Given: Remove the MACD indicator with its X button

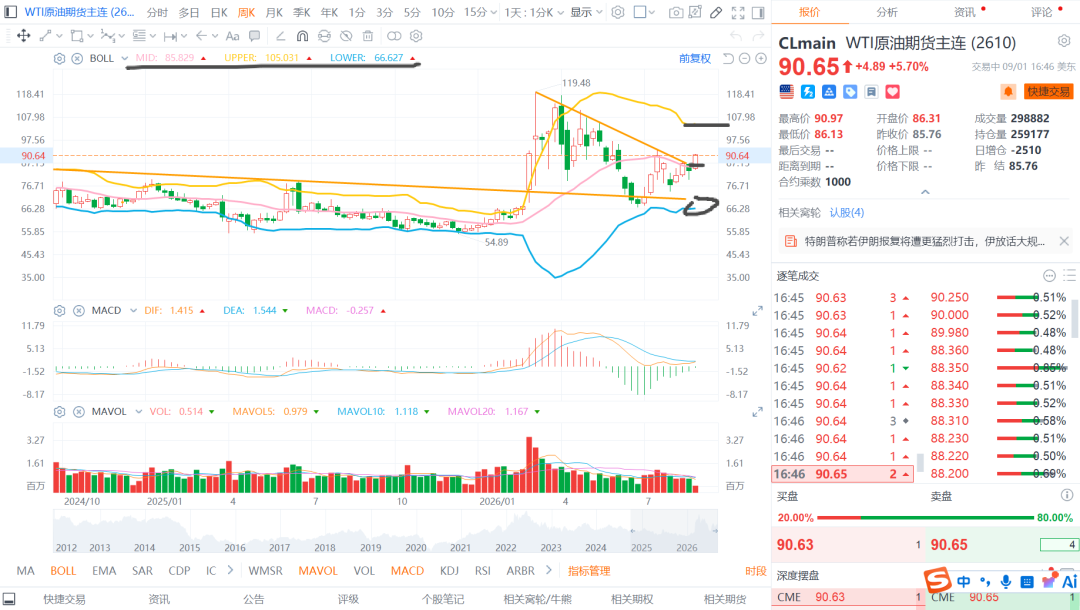Looking at the screenshot, I should [x=79, y=311].
